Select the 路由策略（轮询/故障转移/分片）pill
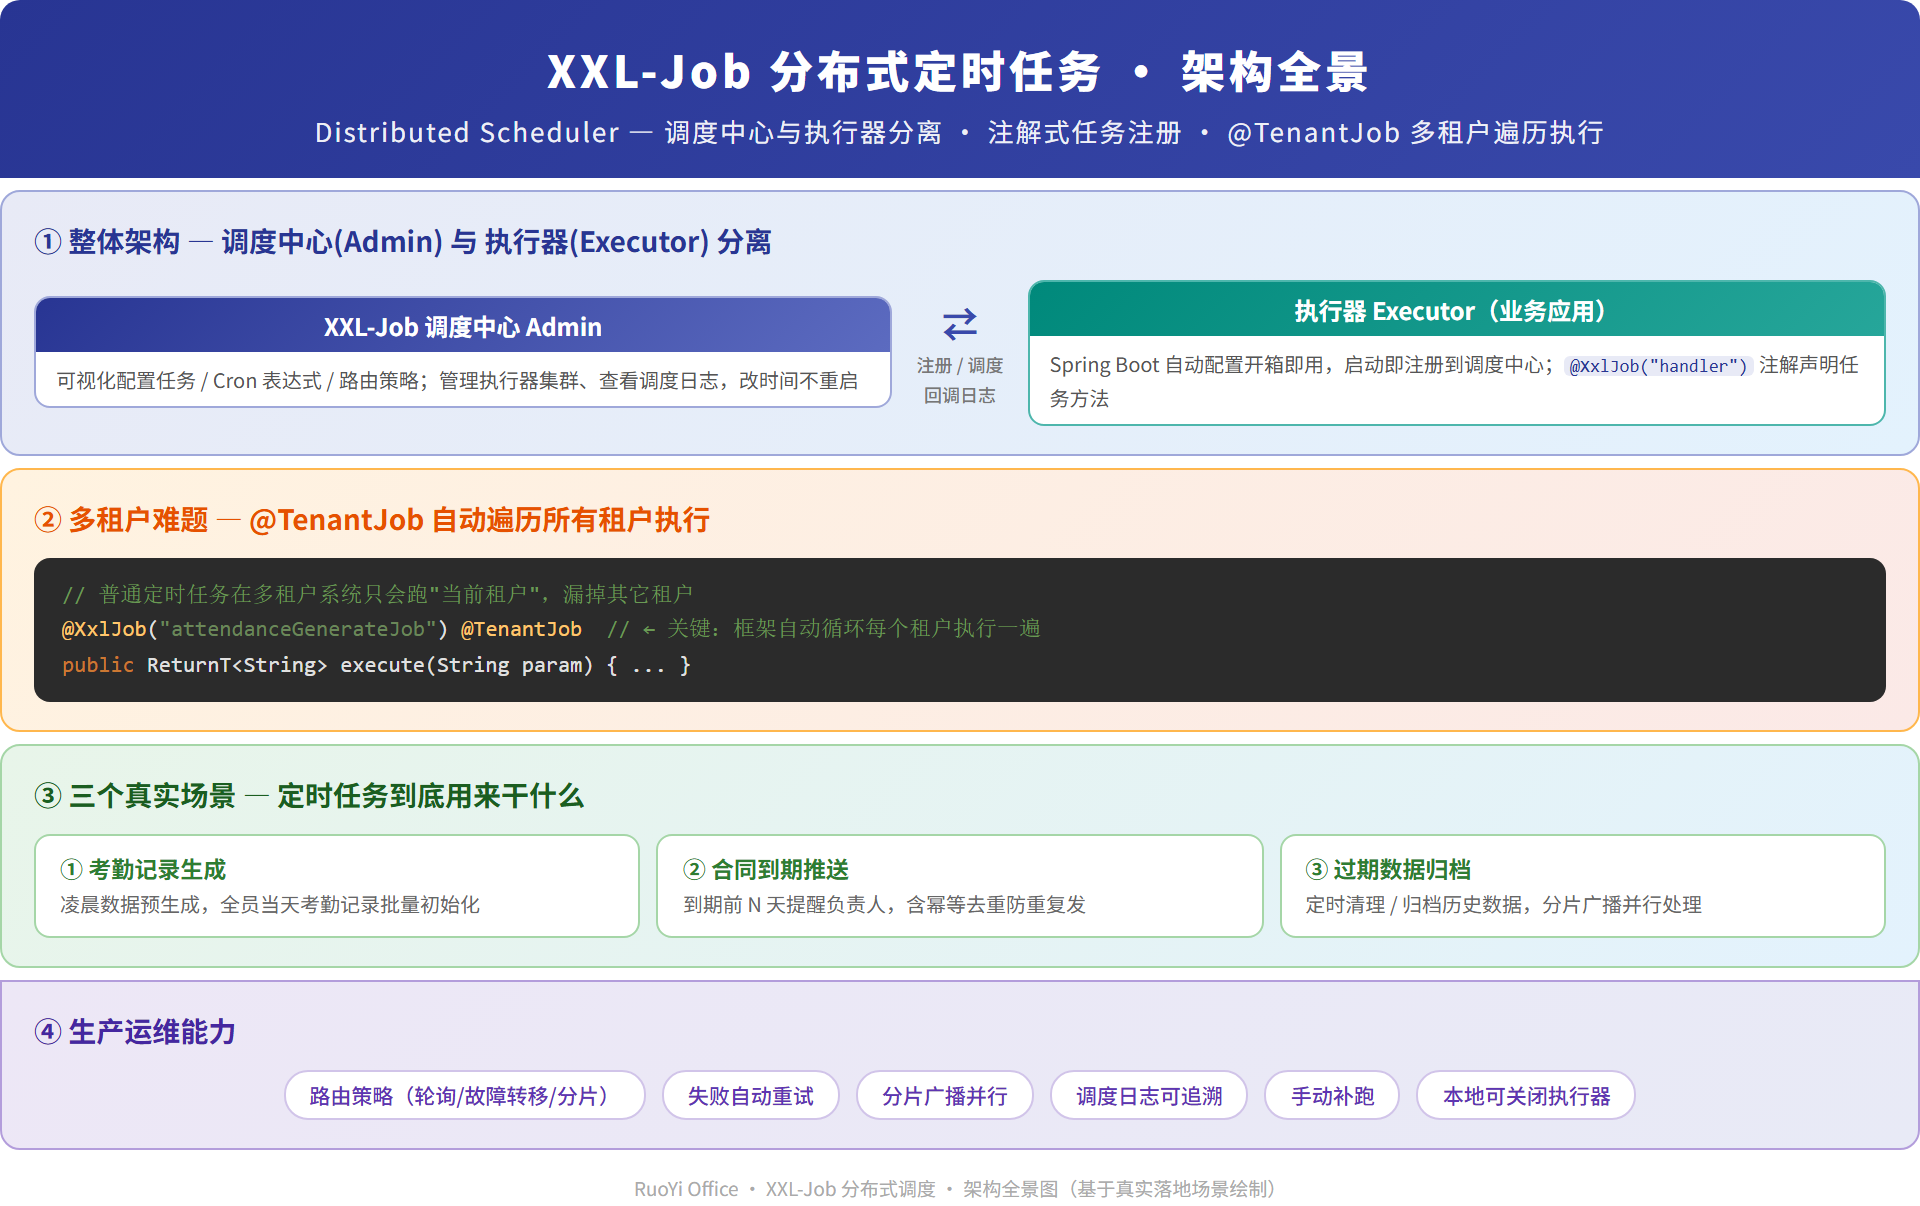Screen dimensions: 1920x1206 (x=465, y=1095)
